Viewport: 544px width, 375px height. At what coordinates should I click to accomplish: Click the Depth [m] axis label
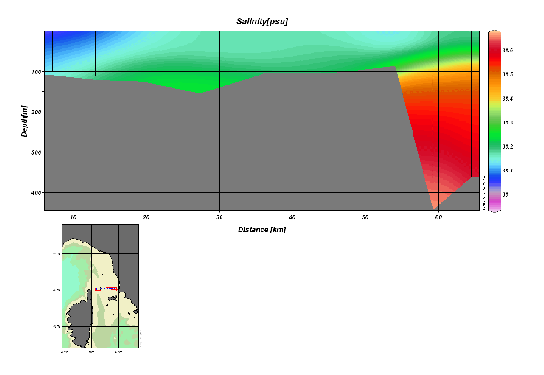tap(24, 121)
